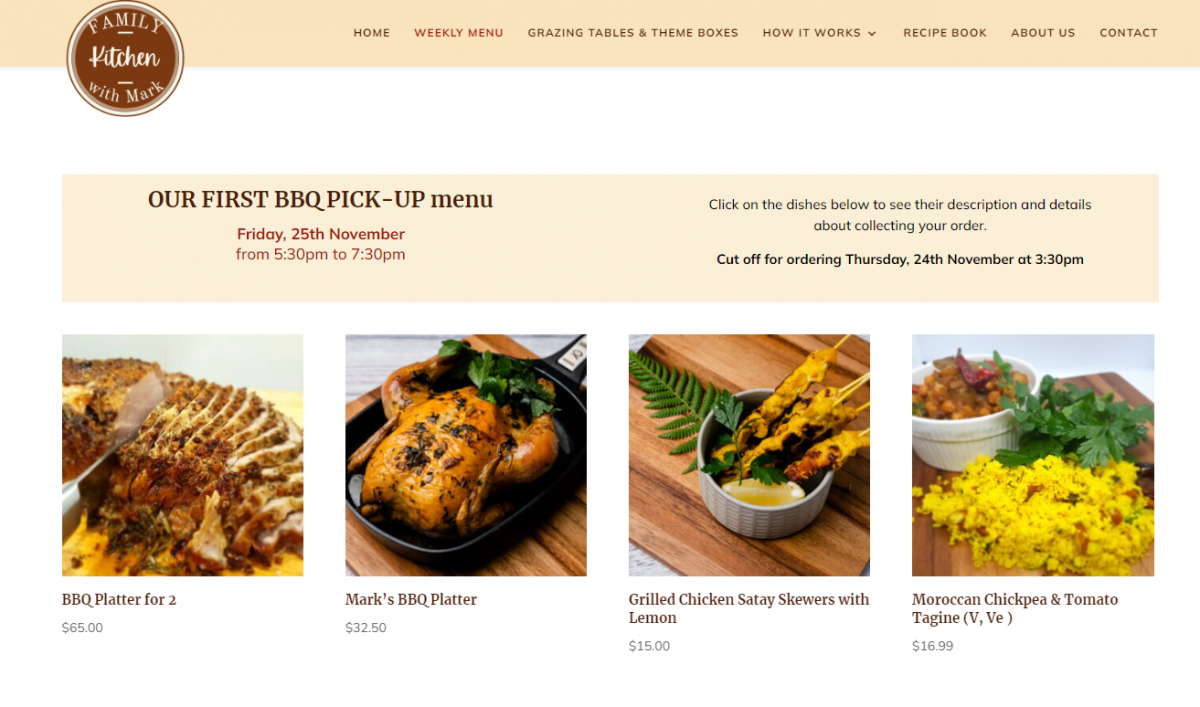Click the $16.99 tagine price

(933, 646)
